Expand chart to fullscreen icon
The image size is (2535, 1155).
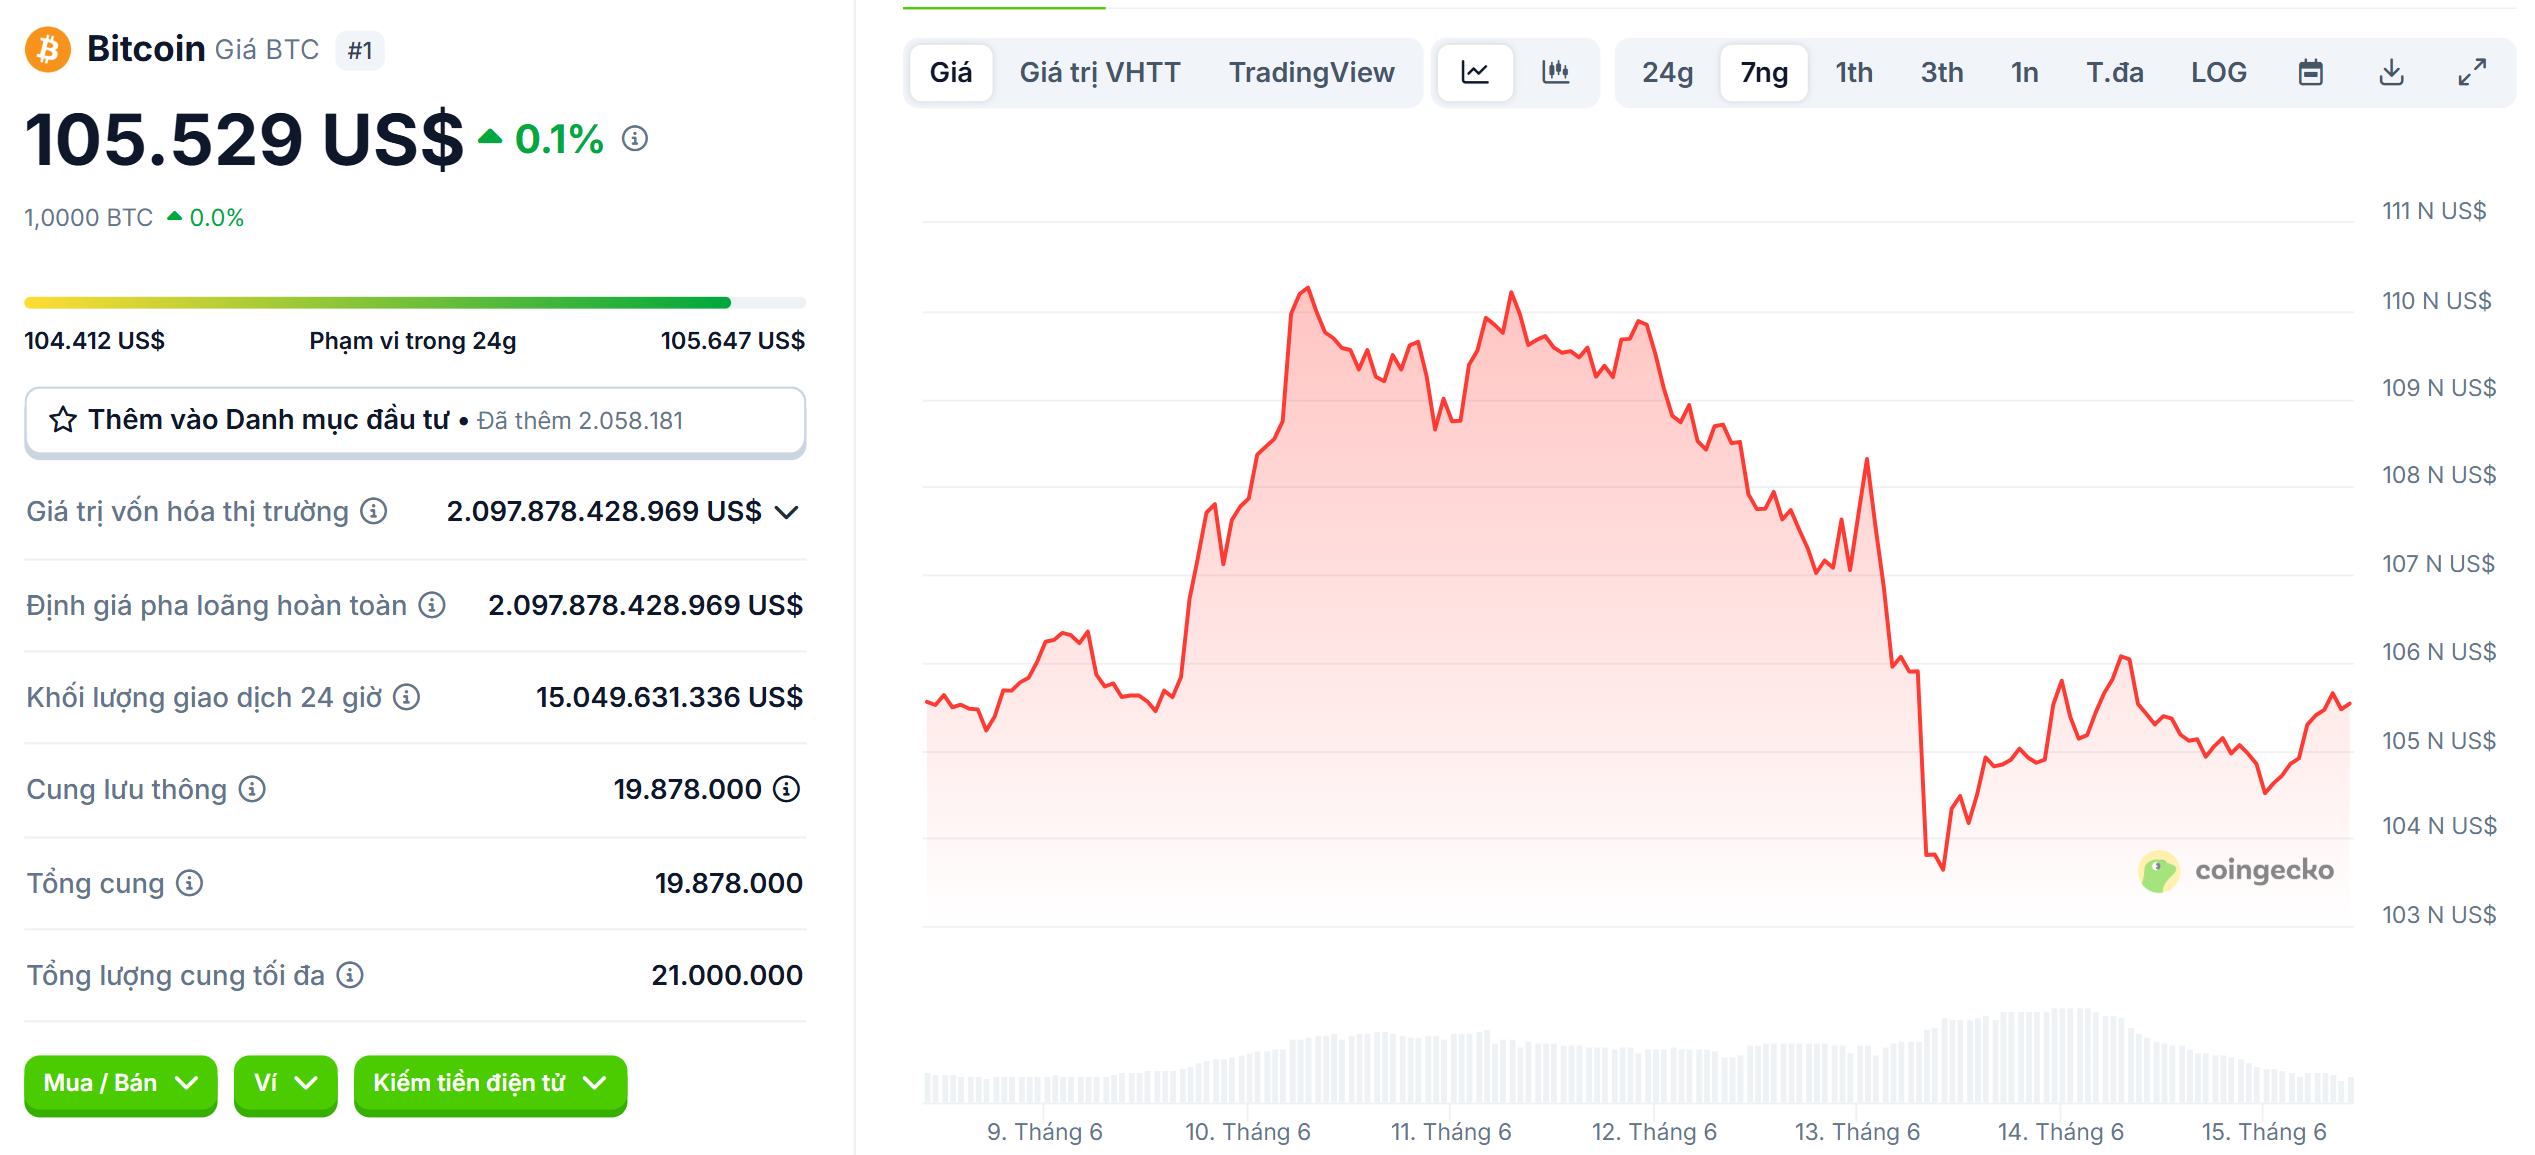click(2472, 72)
